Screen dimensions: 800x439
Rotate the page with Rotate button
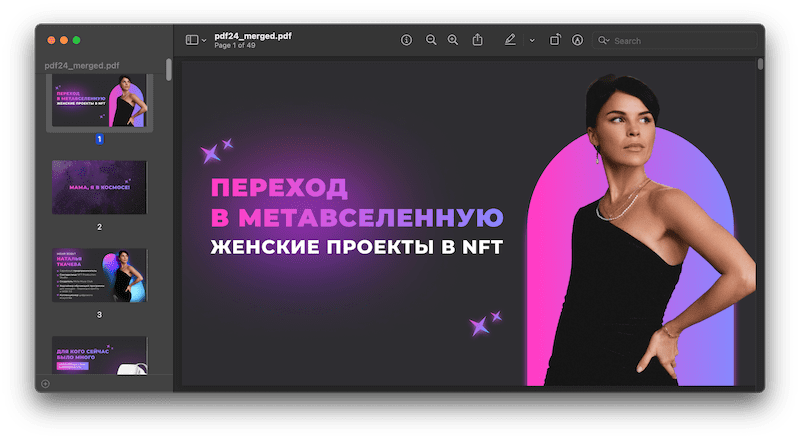pyautogui.click(x=555, y=39)
